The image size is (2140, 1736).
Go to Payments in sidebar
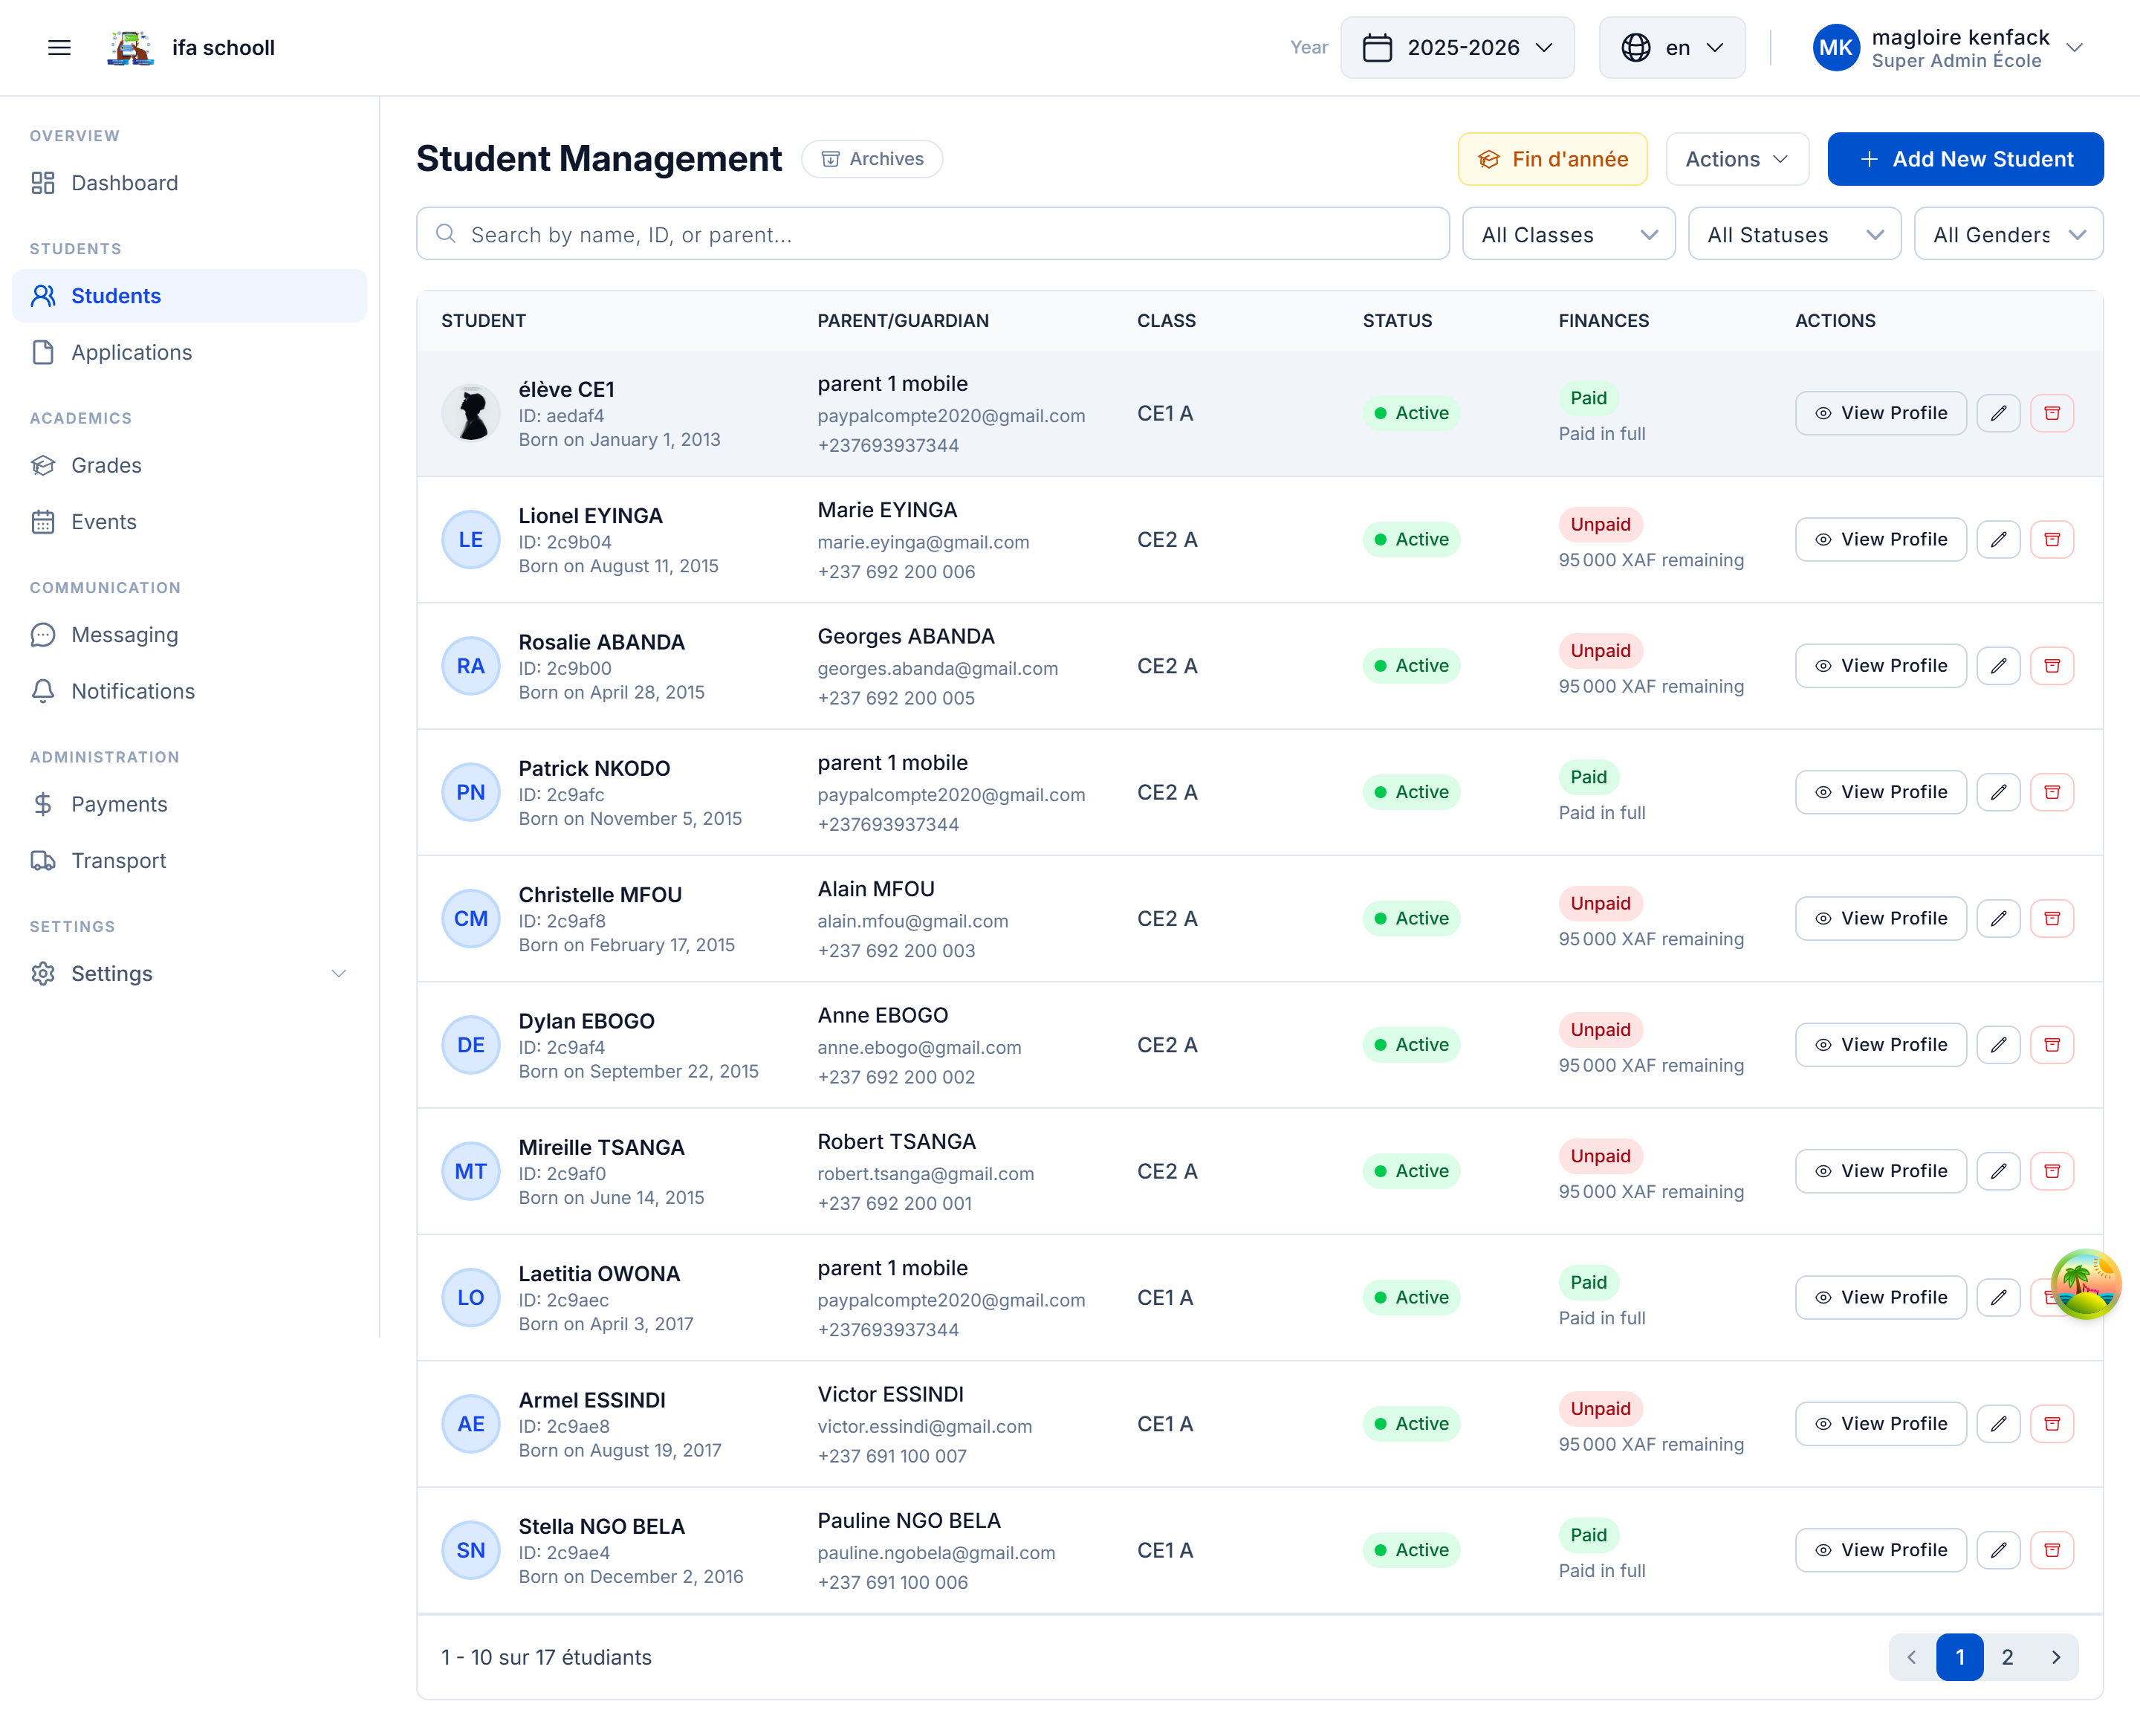(x=119, y=804)
